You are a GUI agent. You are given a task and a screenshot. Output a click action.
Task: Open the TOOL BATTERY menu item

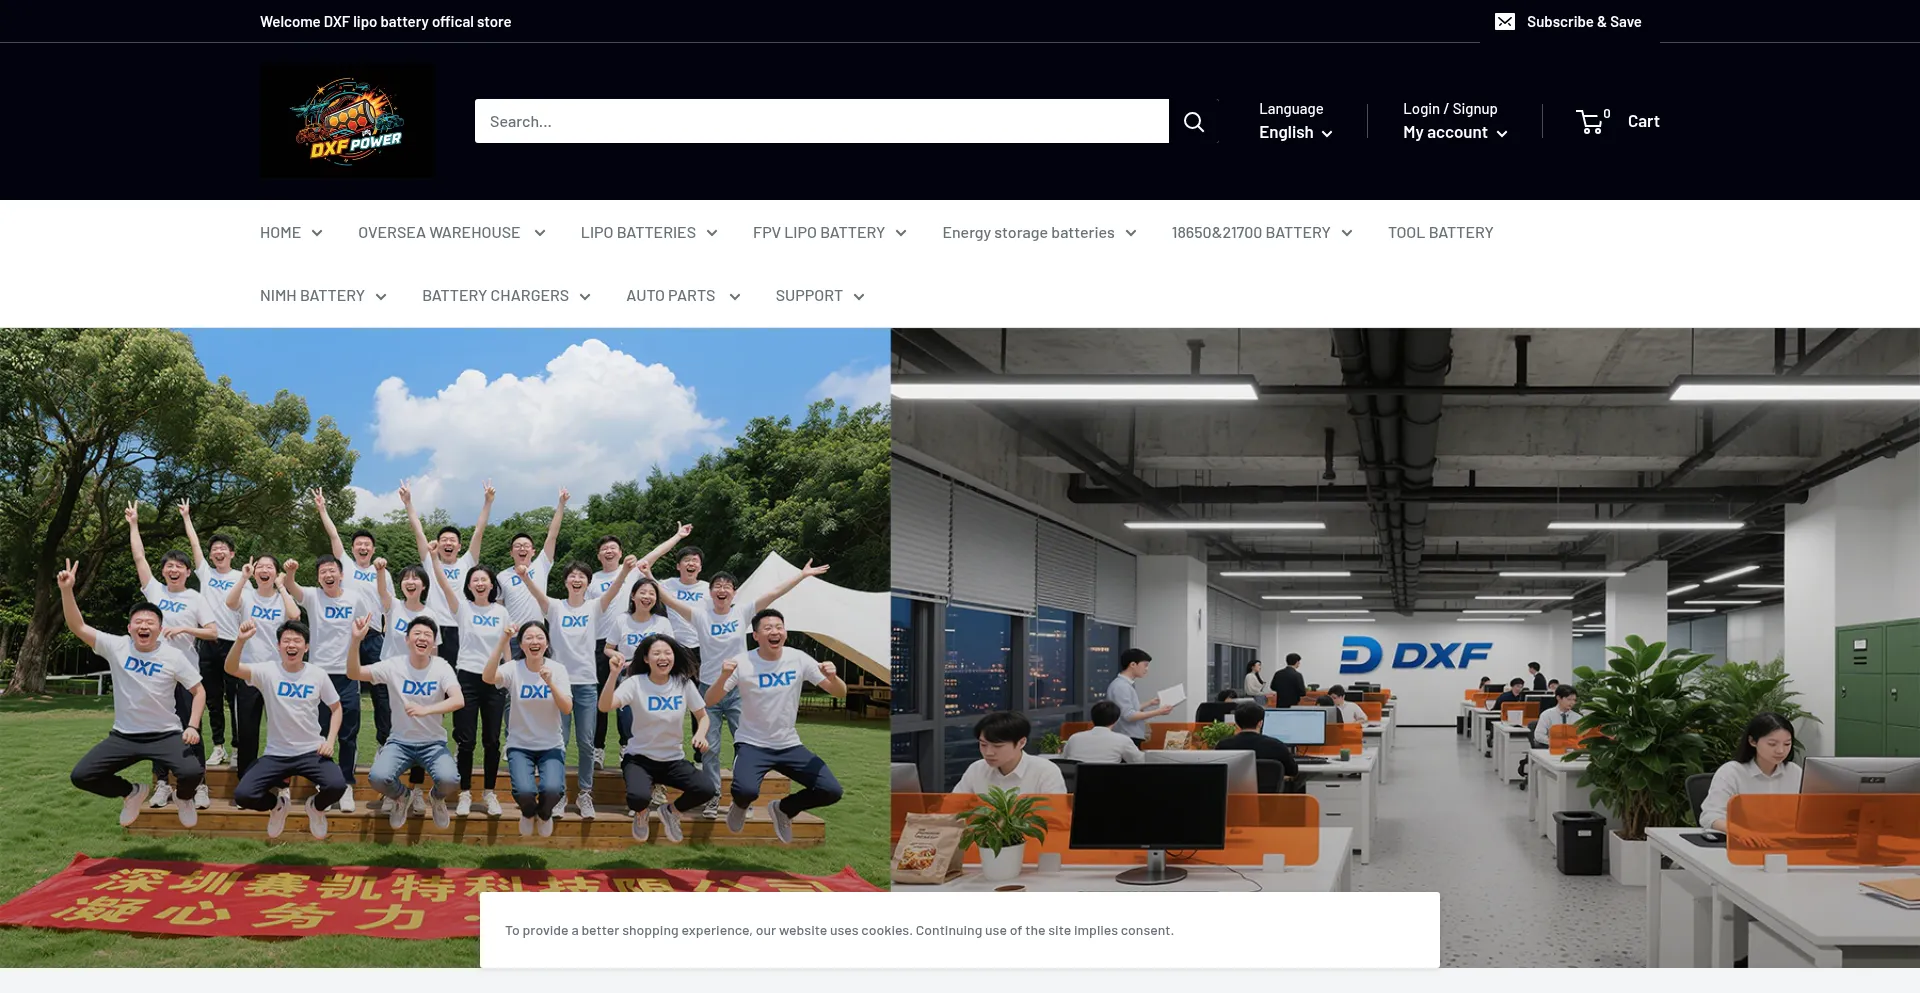click(x=1440, y=232)
